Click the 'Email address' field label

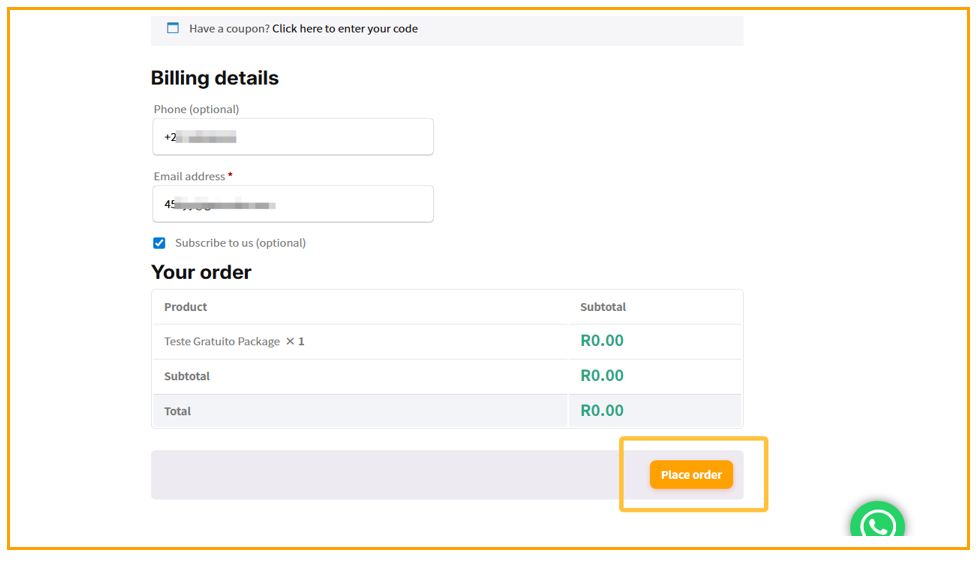coord(190,176)
